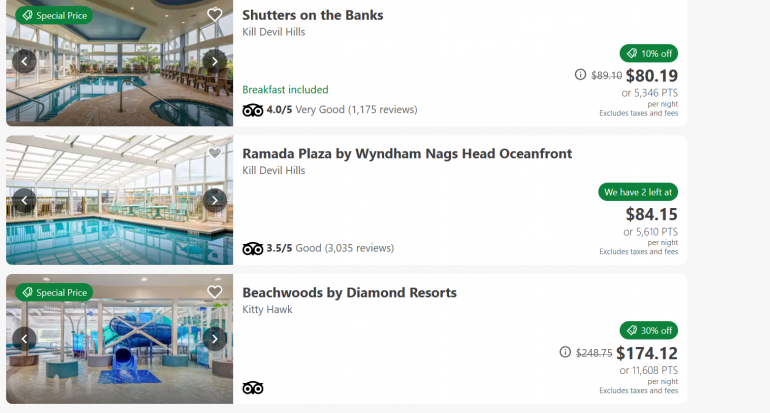Select the $84.15 Ramada Plaza price
This screenshot has height=413, width=770.
click(651, 213)
